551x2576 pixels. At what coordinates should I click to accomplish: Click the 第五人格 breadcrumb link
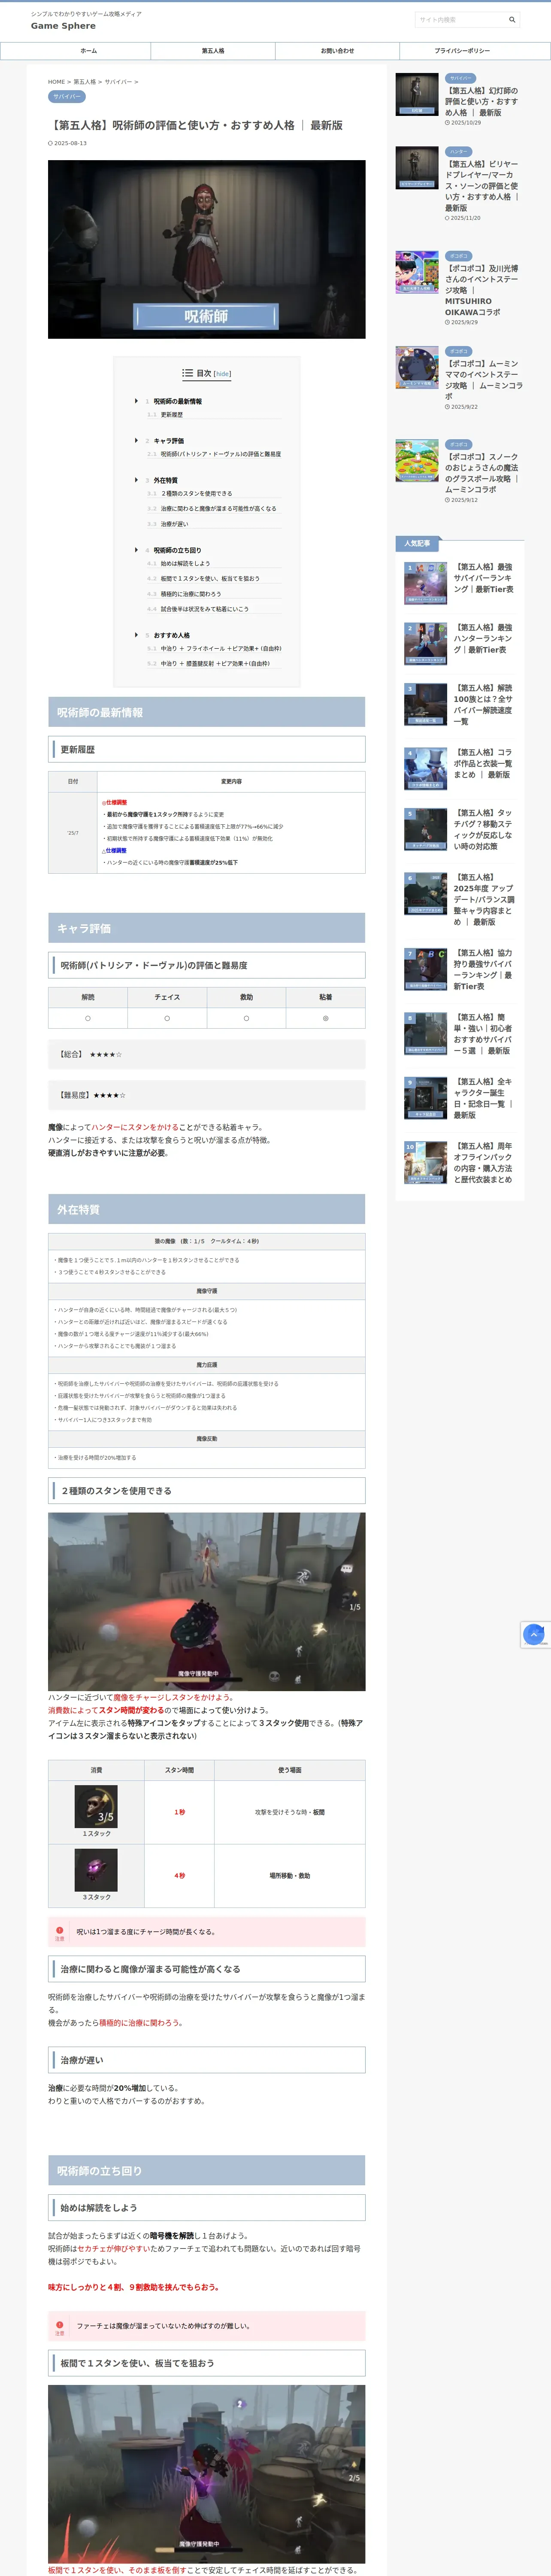(85, 82)
